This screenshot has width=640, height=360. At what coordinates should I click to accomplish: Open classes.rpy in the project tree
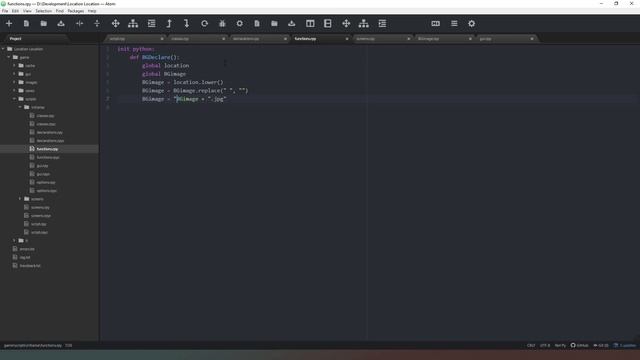click(45, 116)
